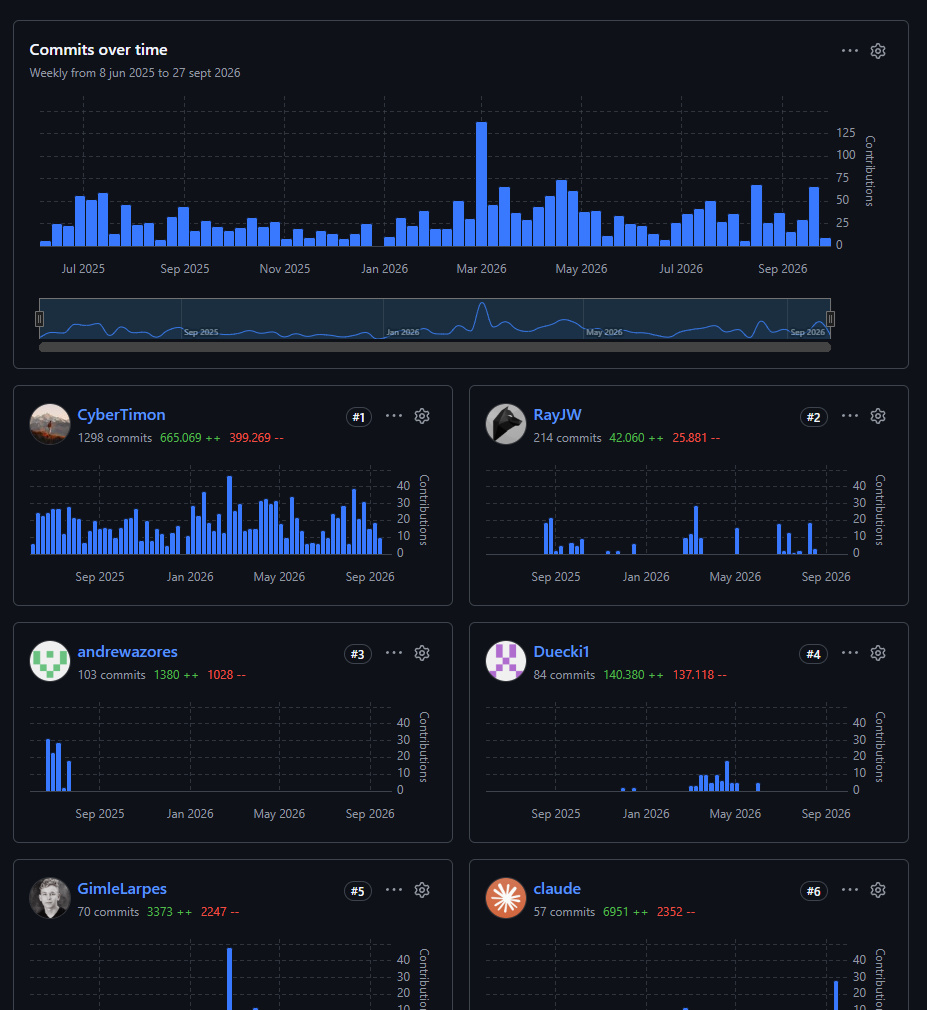Open the more options menu on claude's card
Image resolution: width=927 pixels, height=1010 pixels.
850,890
